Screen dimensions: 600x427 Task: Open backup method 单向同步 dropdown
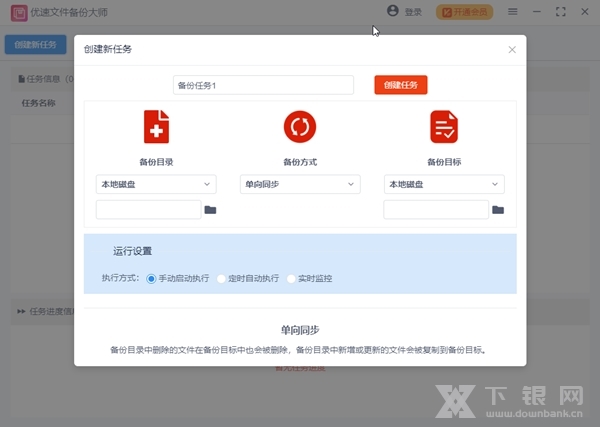300,184
